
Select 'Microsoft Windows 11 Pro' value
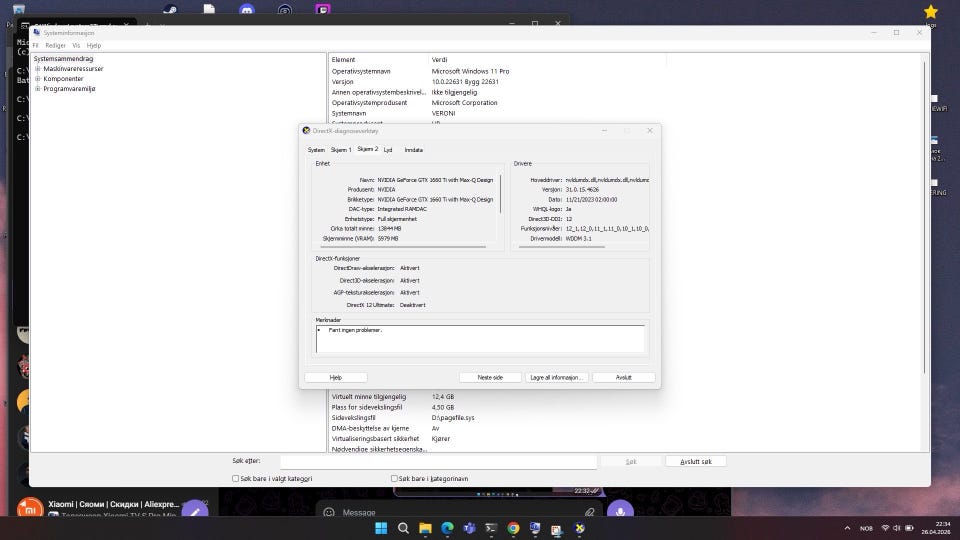pos(470,71)
